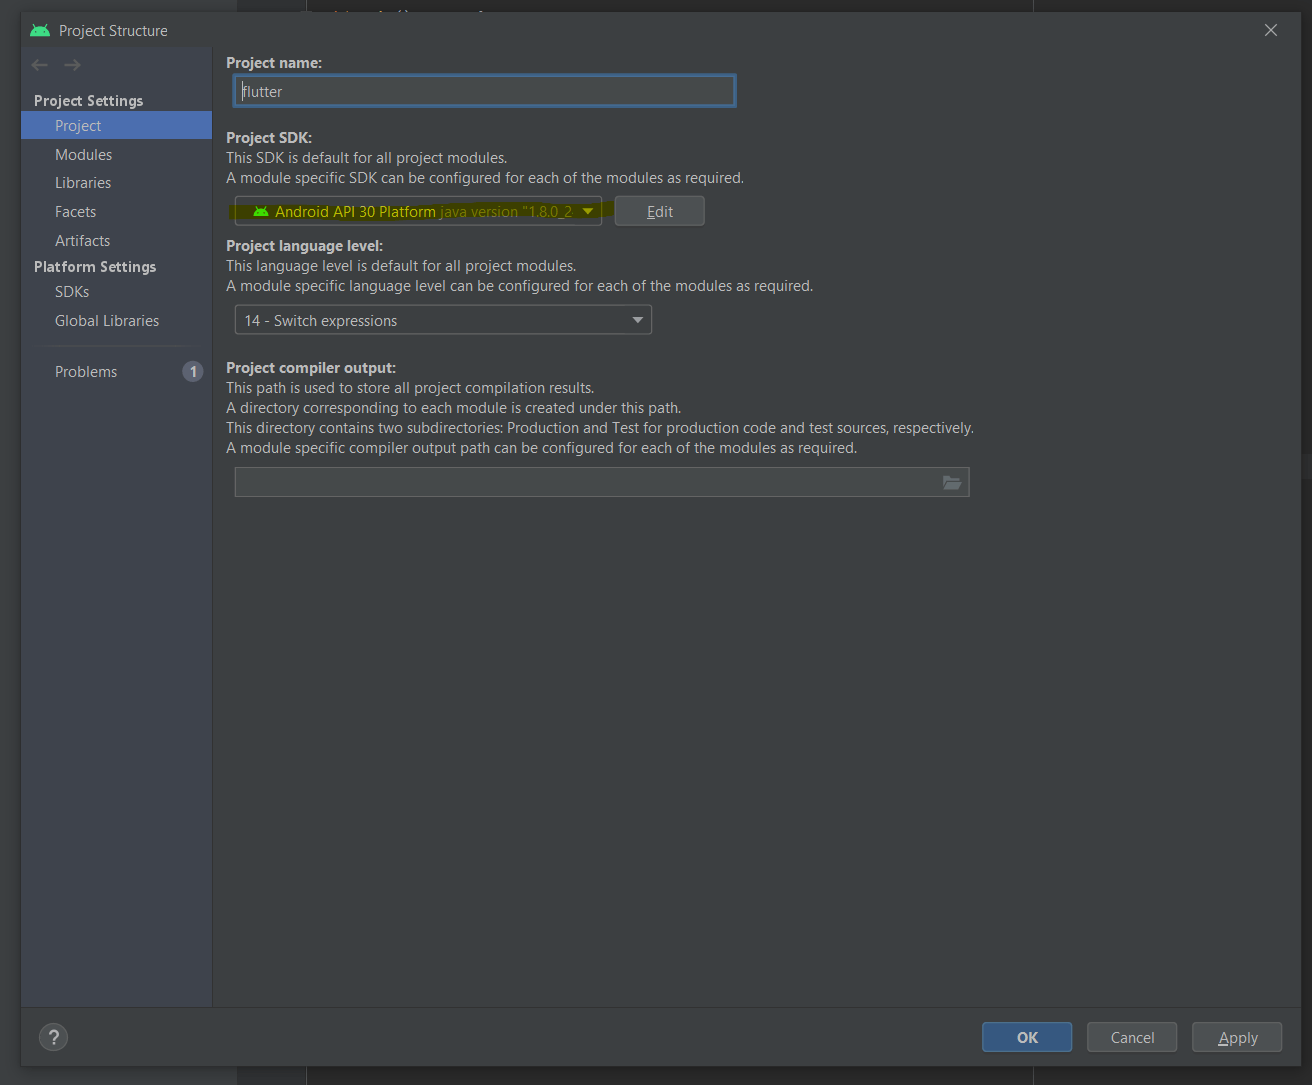Open Global Libraries settings

point(107,321)
